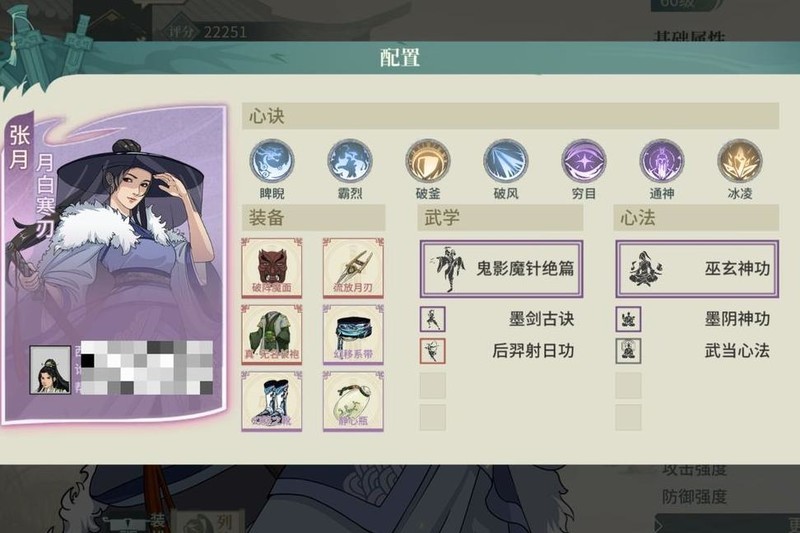Click the 破釜 golden shield icon
The width and height of the screenshot is (800, 533).
click(428, 162)
